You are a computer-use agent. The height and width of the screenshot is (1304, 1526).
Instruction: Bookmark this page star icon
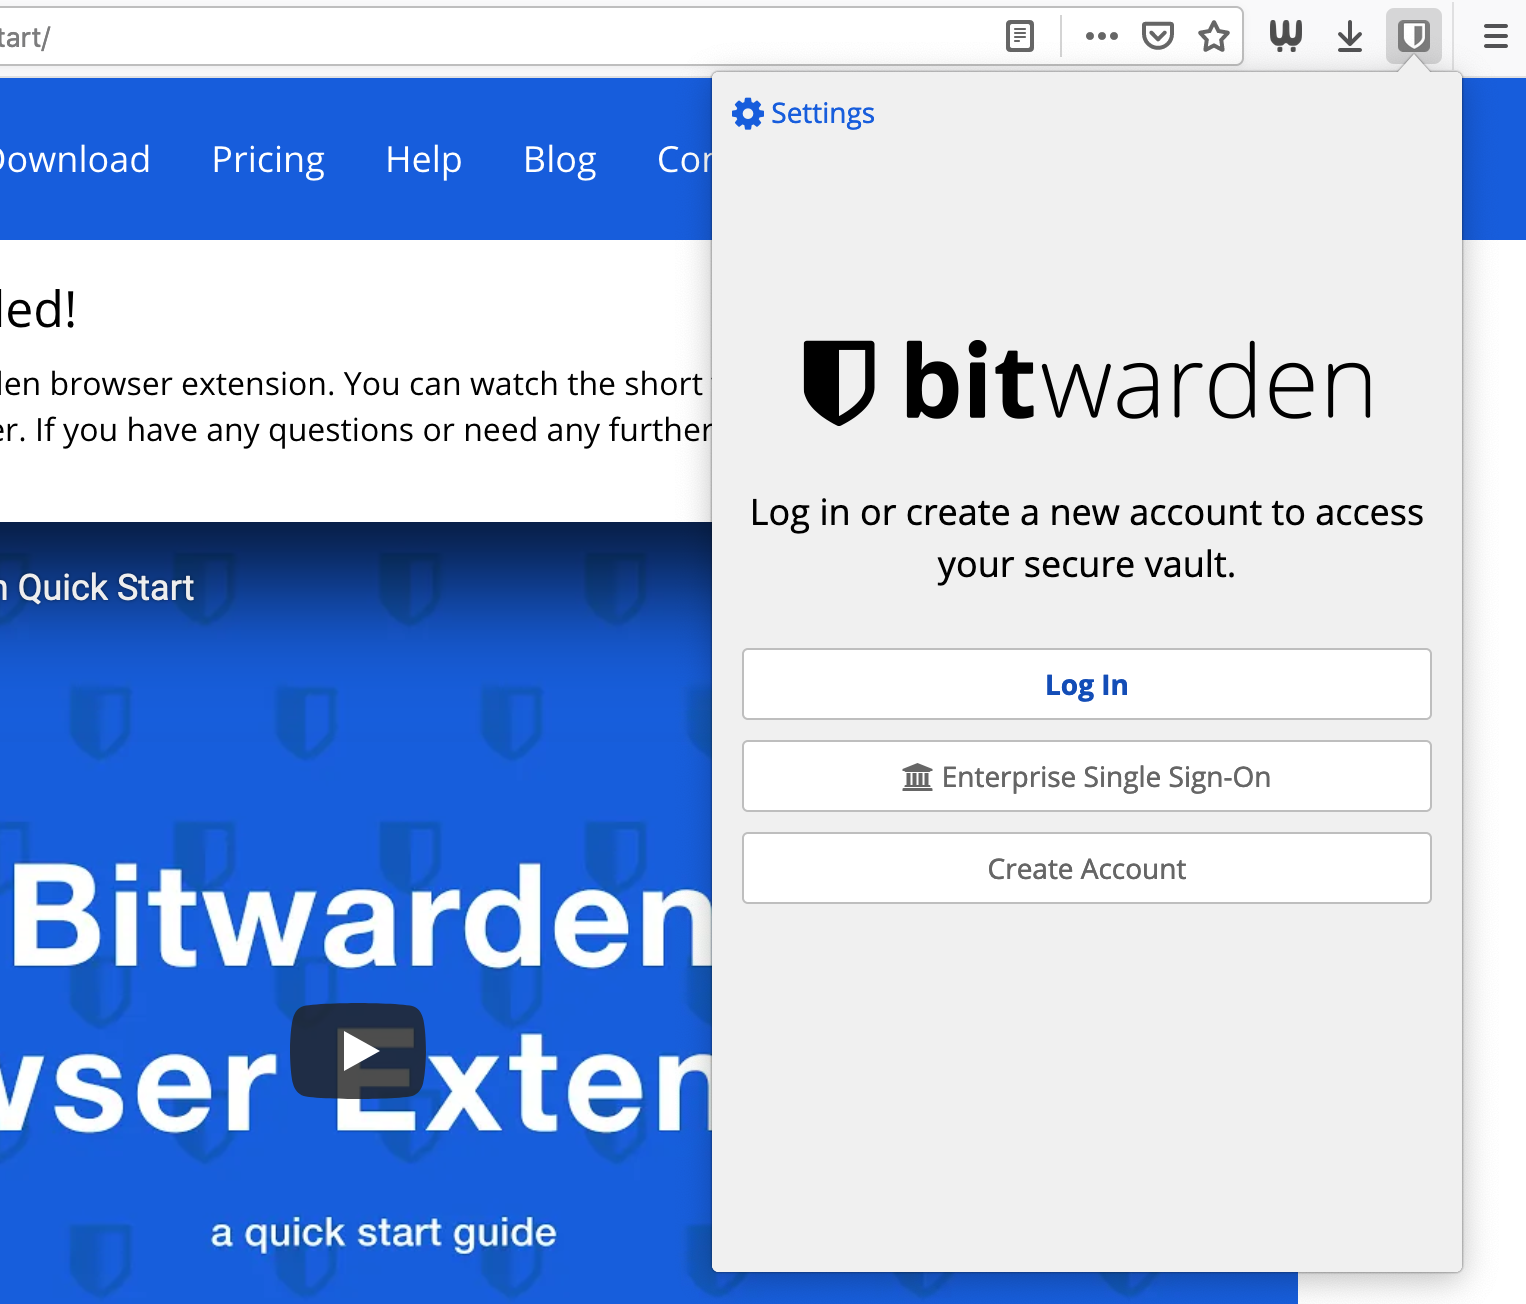(x=1214, y=37)
